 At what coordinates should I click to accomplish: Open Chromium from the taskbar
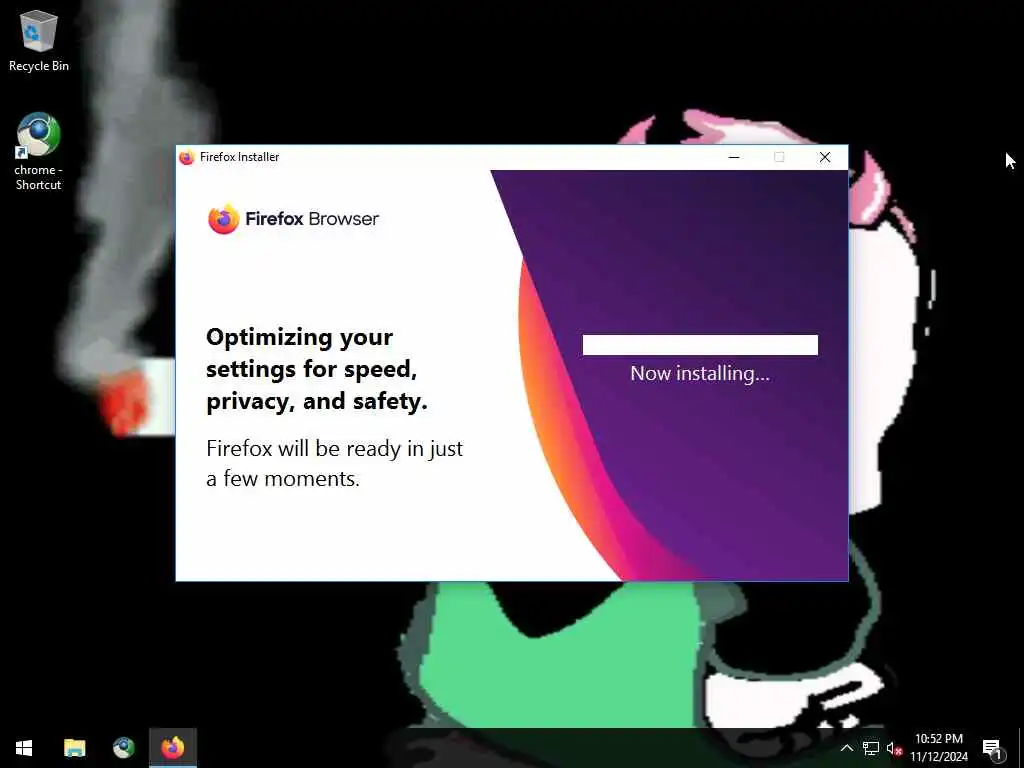tap(123, 748)
